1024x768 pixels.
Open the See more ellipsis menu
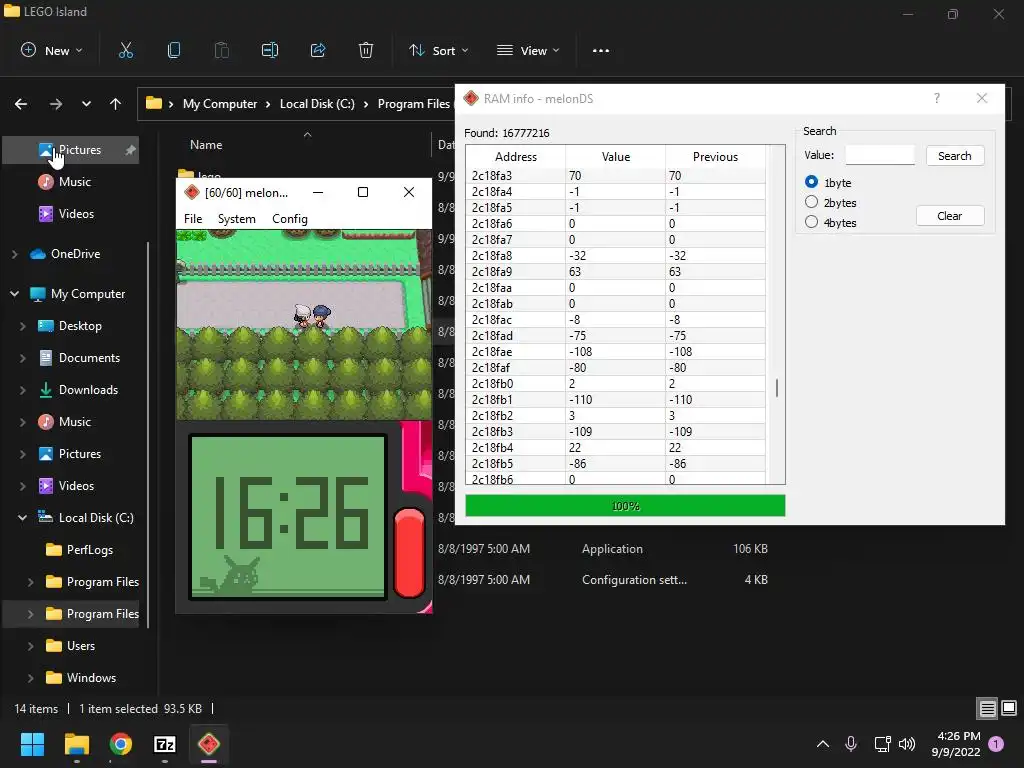(x=601, y=50)
